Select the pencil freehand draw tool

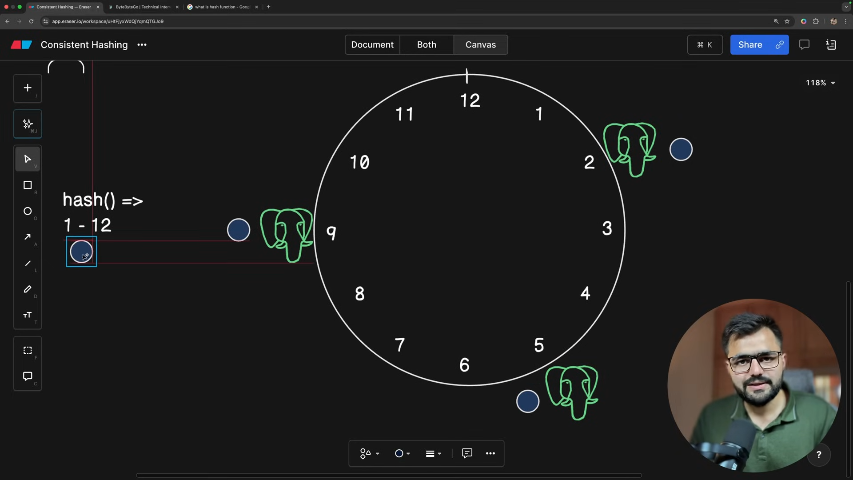click(27, 290)
